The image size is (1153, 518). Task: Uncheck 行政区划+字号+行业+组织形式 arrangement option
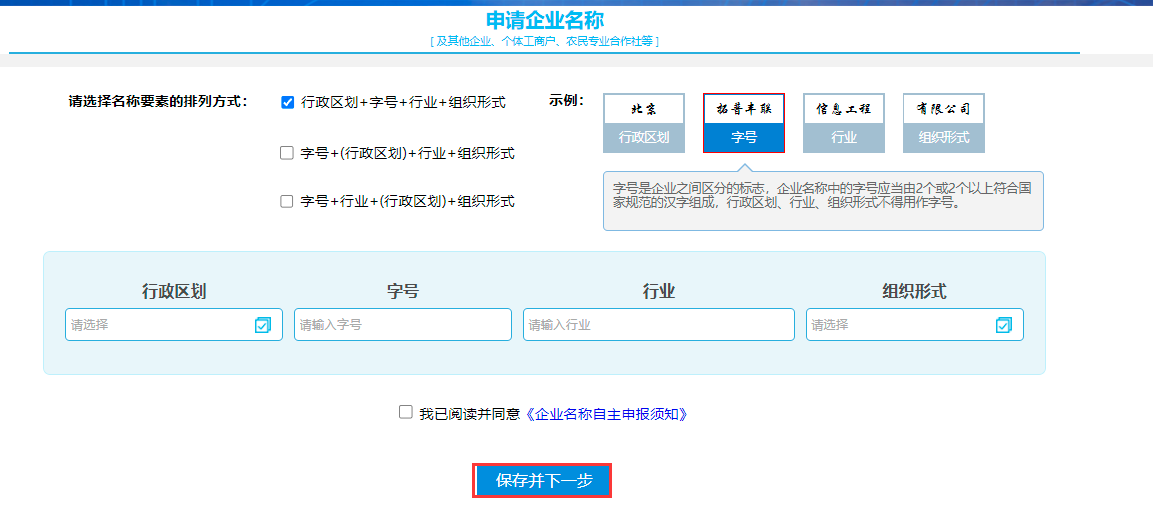[288, 102]
